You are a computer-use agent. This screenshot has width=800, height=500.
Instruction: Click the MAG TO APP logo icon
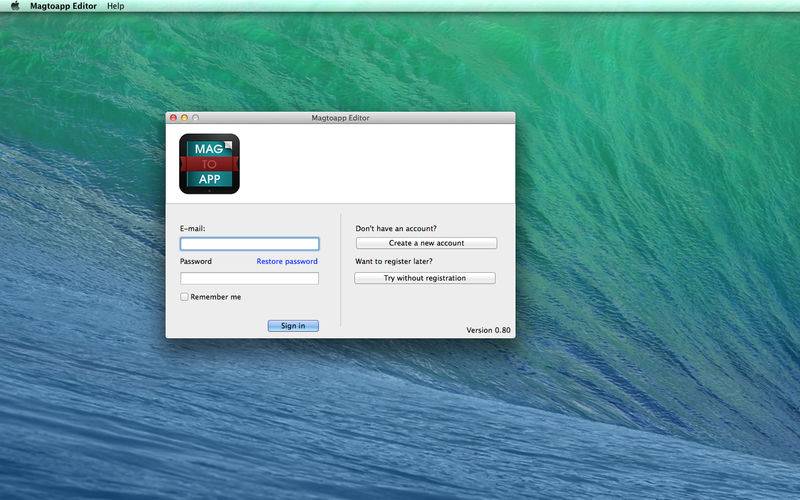click(x=209, y=164)
